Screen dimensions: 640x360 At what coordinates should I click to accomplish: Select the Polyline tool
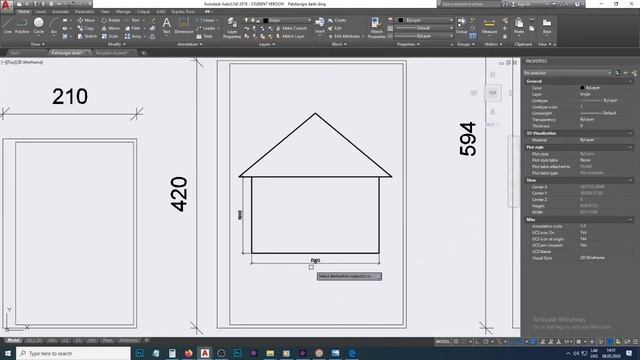click(22, 26)
